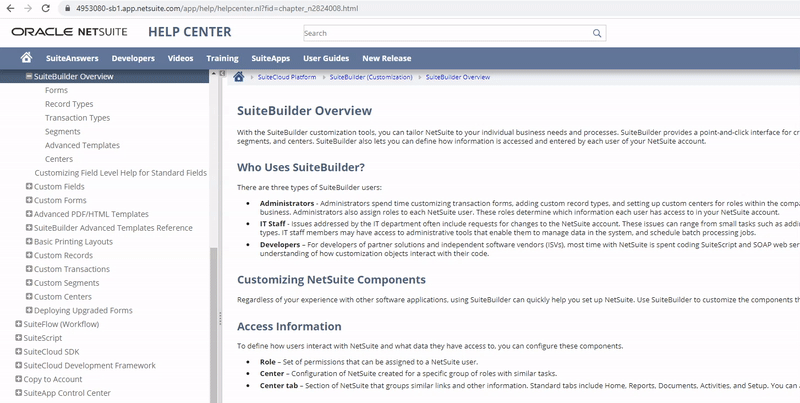Image resolution: width=800 pixels, height=403 pixels.
Task: Click the browser back arrow
Action: (11, 8)
